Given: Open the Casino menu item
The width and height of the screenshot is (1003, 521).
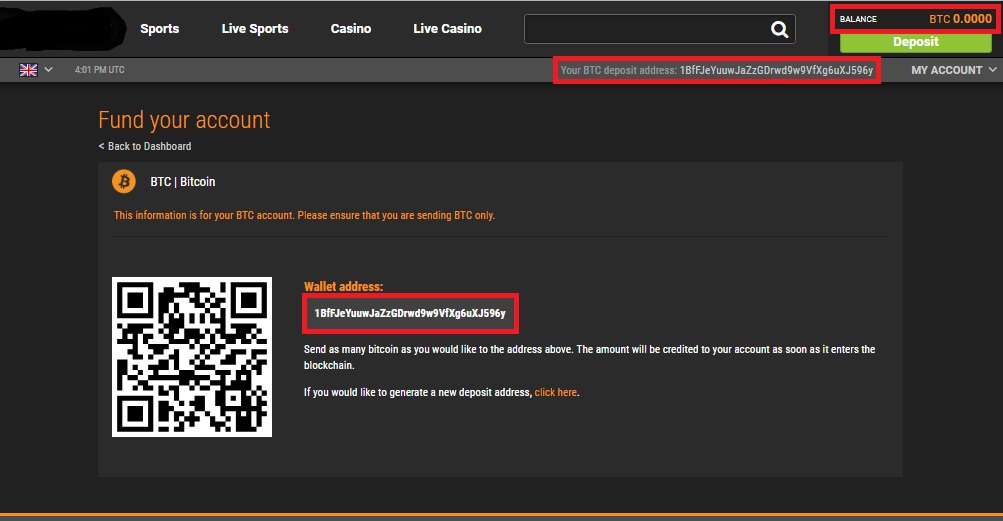Looking at the screenshot, I should (351, 29).
